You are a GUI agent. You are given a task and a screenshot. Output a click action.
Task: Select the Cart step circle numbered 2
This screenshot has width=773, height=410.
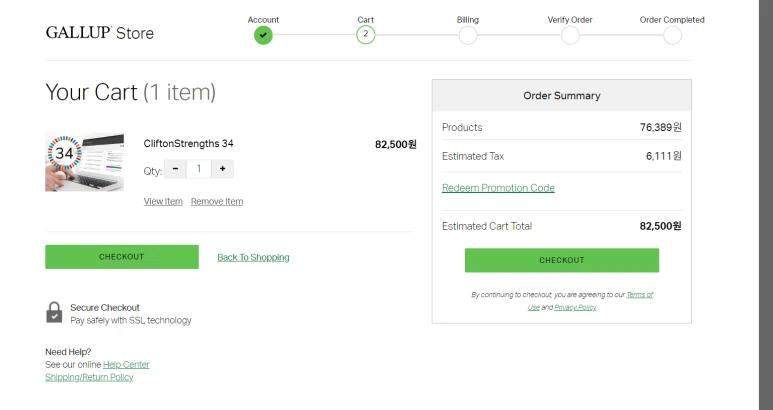coord(365,34)
